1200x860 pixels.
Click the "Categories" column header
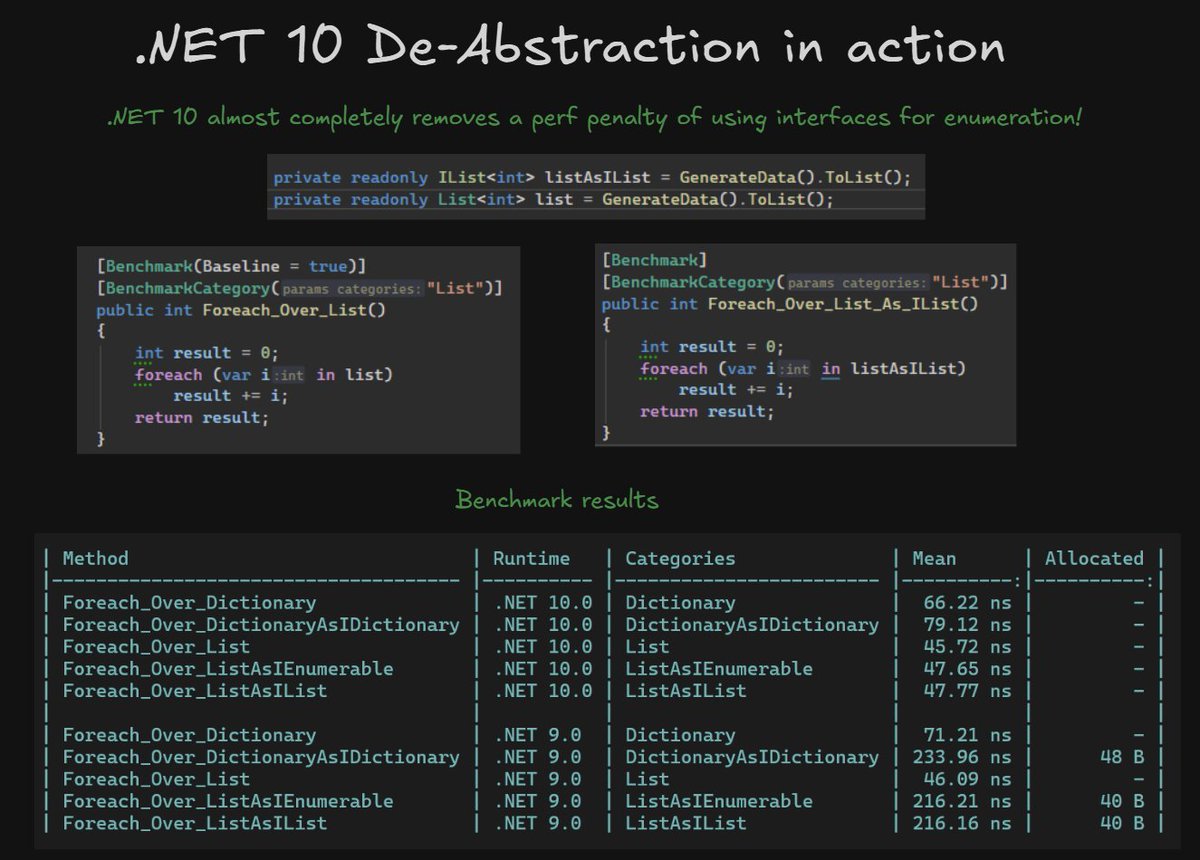680,558
